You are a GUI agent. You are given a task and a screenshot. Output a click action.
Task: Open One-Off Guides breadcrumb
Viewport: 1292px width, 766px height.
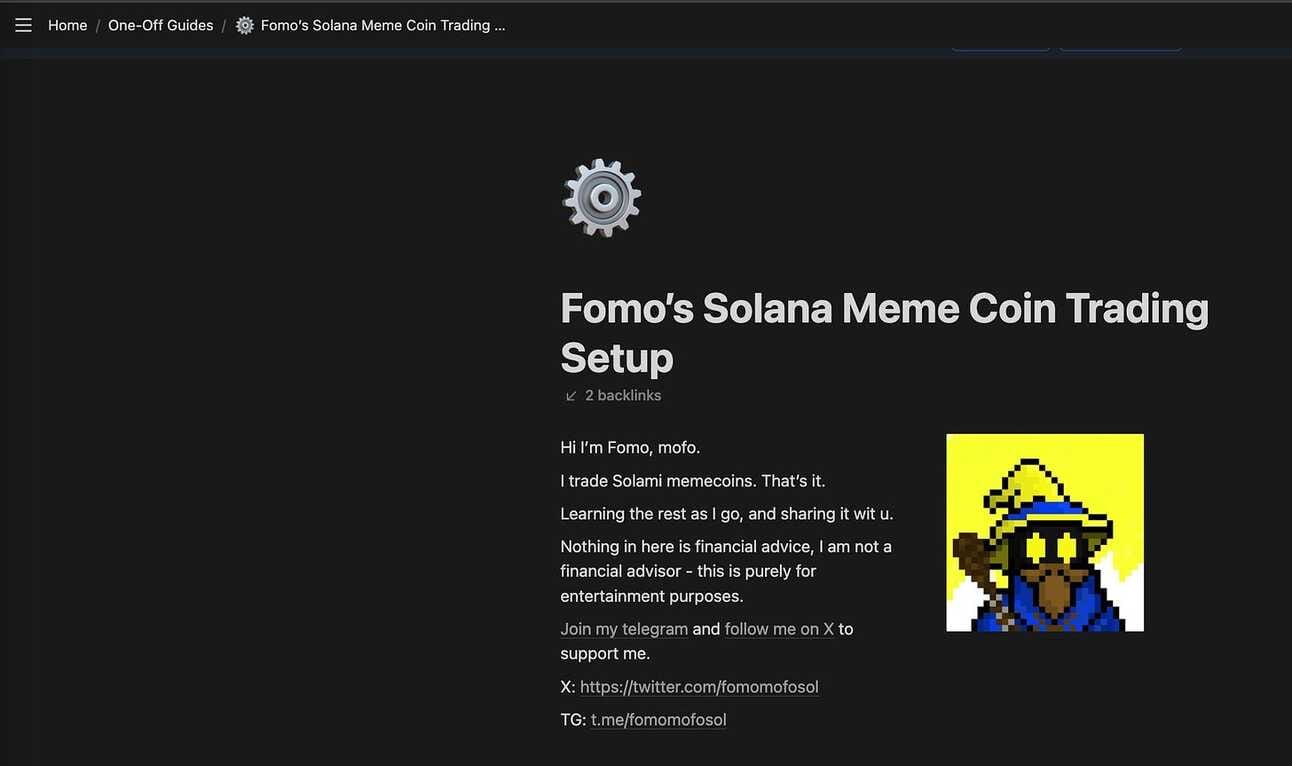(160, 25)
